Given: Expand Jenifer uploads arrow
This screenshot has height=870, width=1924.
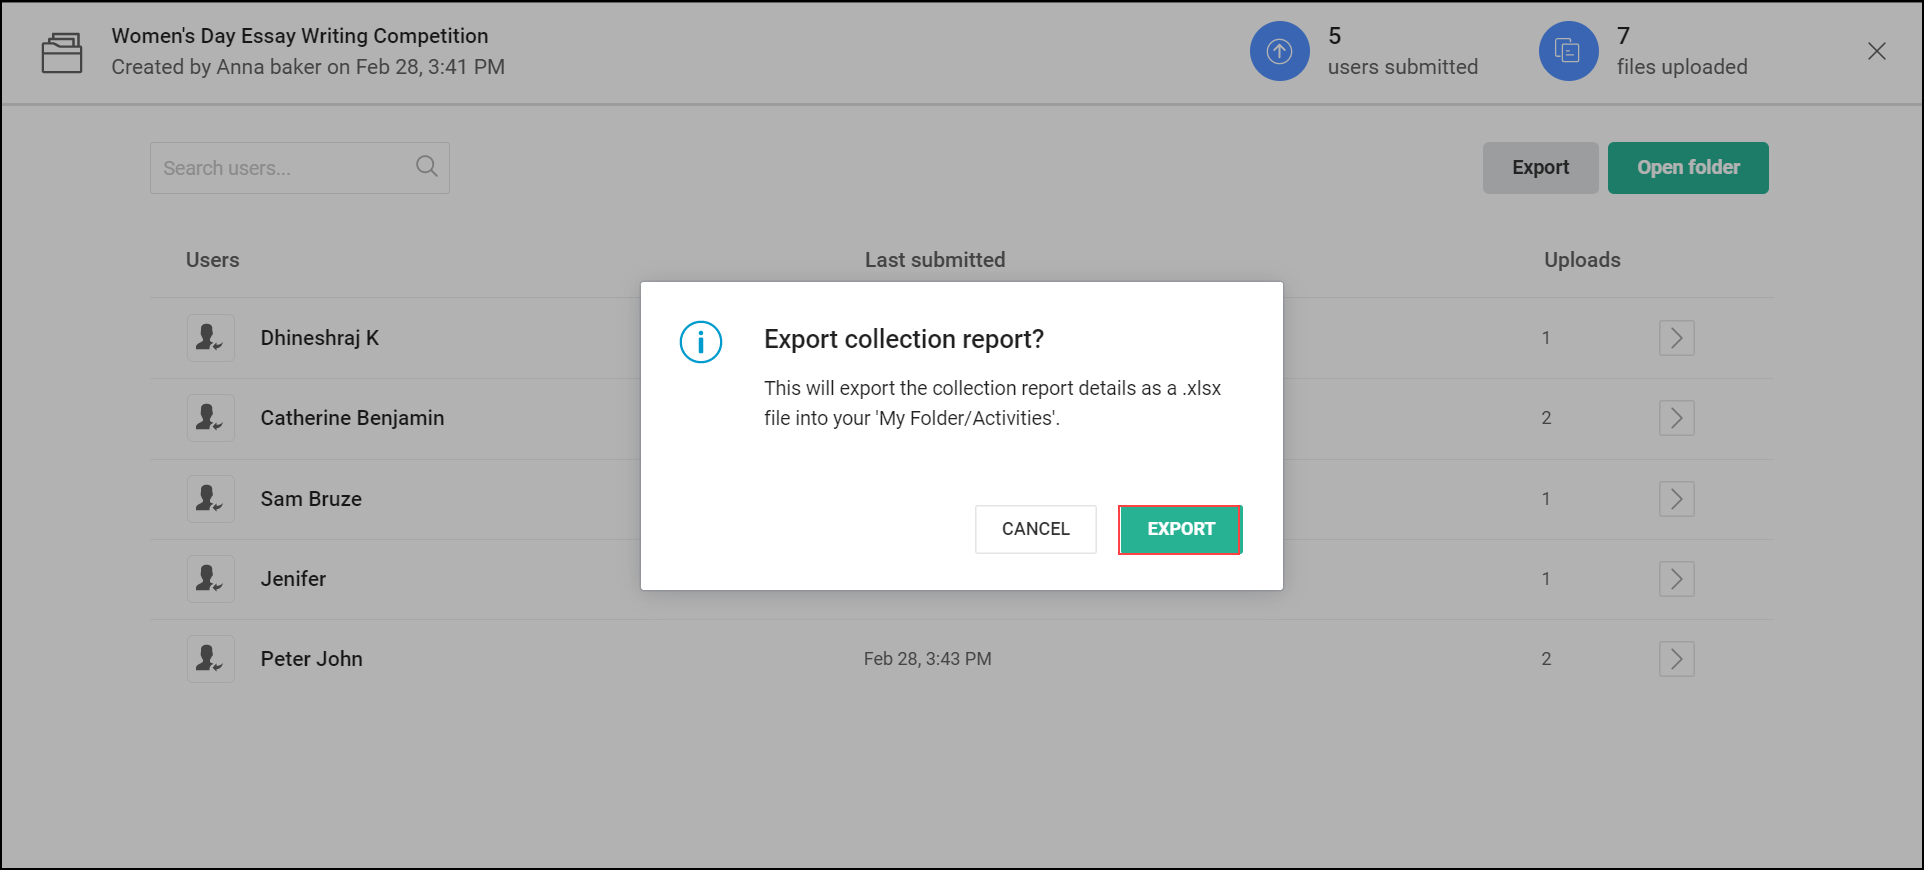Looking at the screenshot, I should pyautogui.click(x=1677, y=579).
